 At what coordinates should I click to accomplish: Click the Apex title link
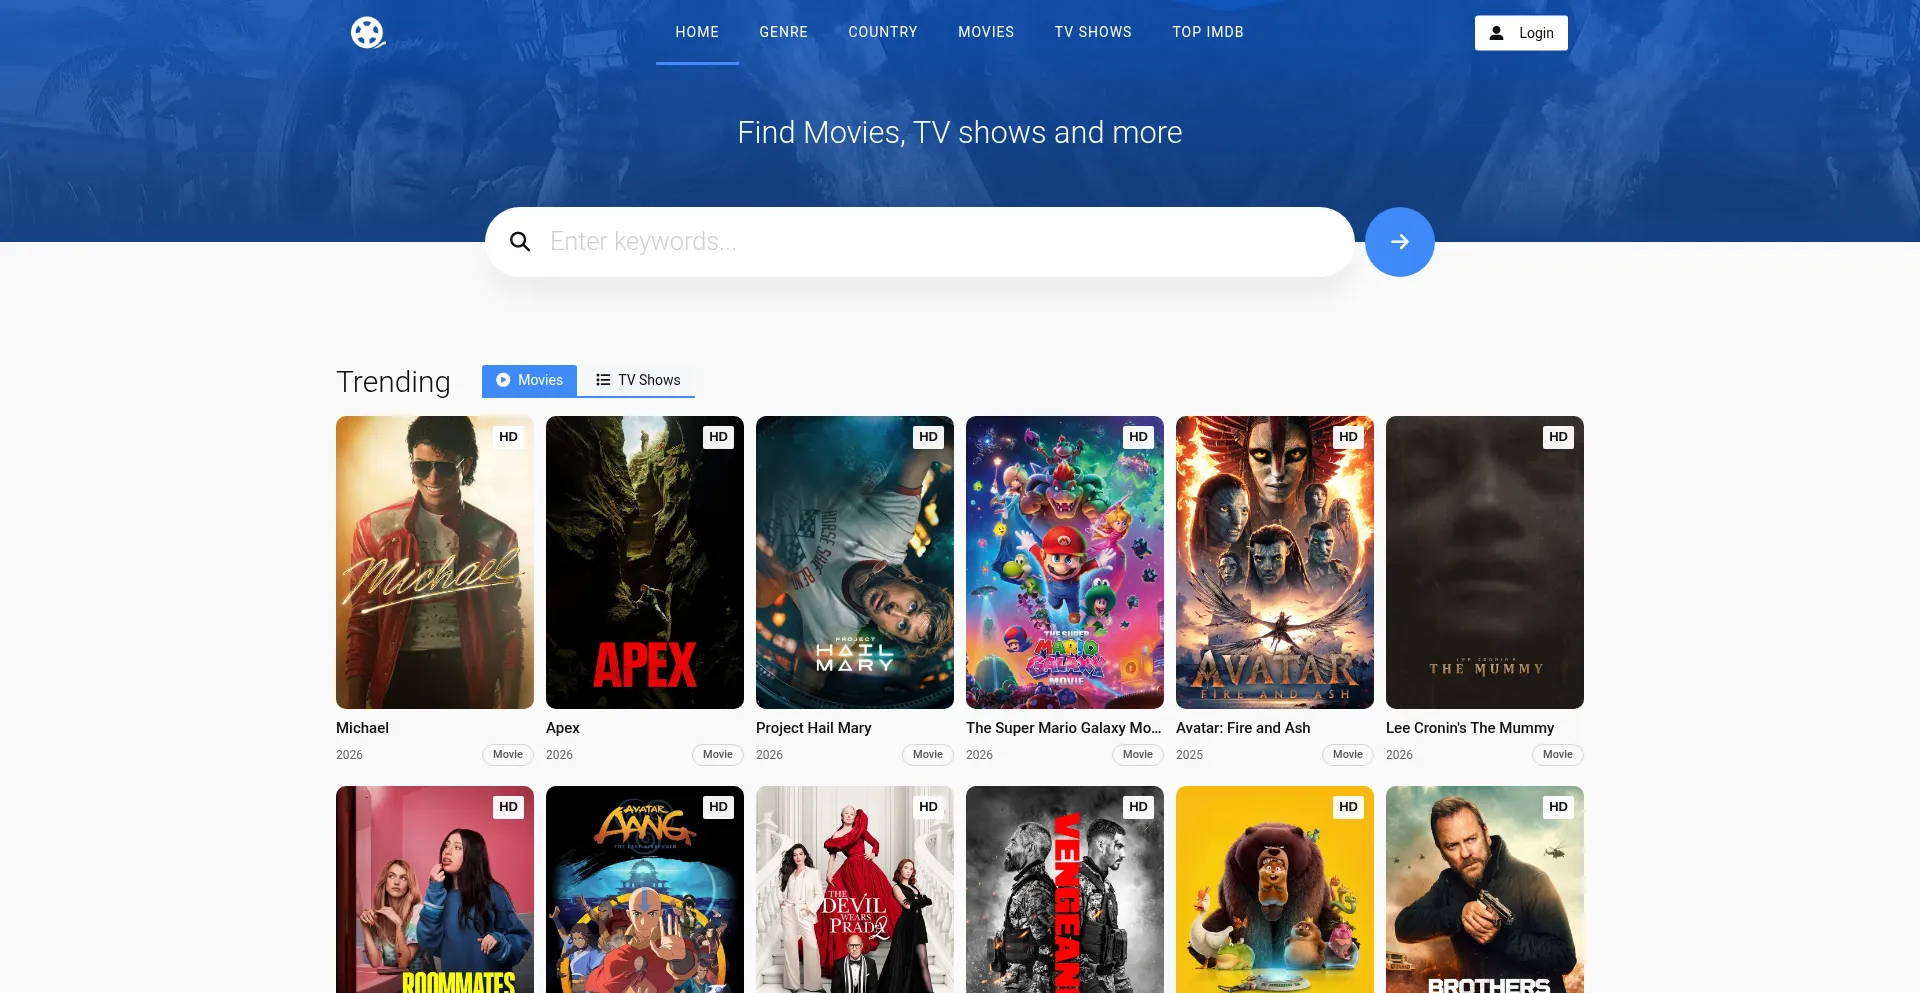pyautogui.click(x=563, y=728)
